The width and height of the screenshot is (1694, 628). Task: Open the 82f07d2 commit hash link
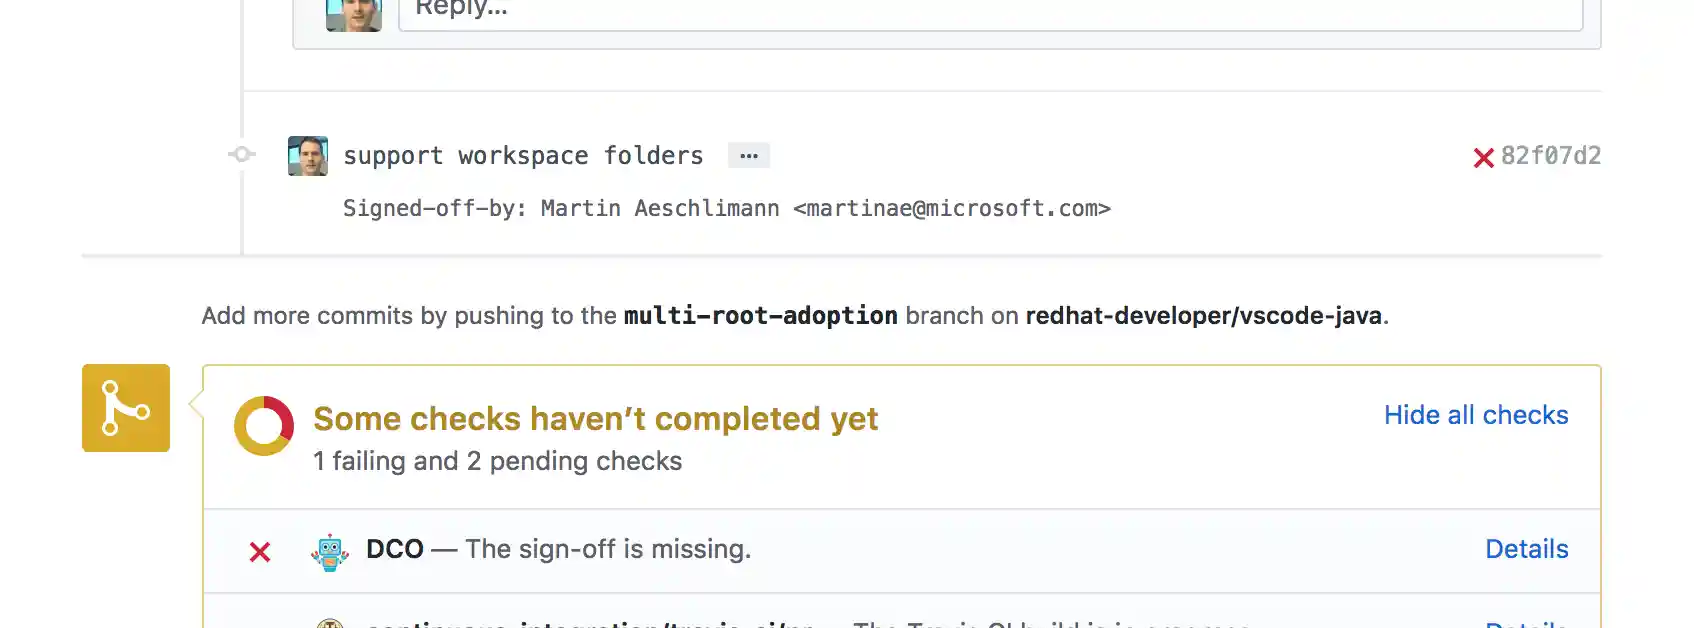[1551, 156]
